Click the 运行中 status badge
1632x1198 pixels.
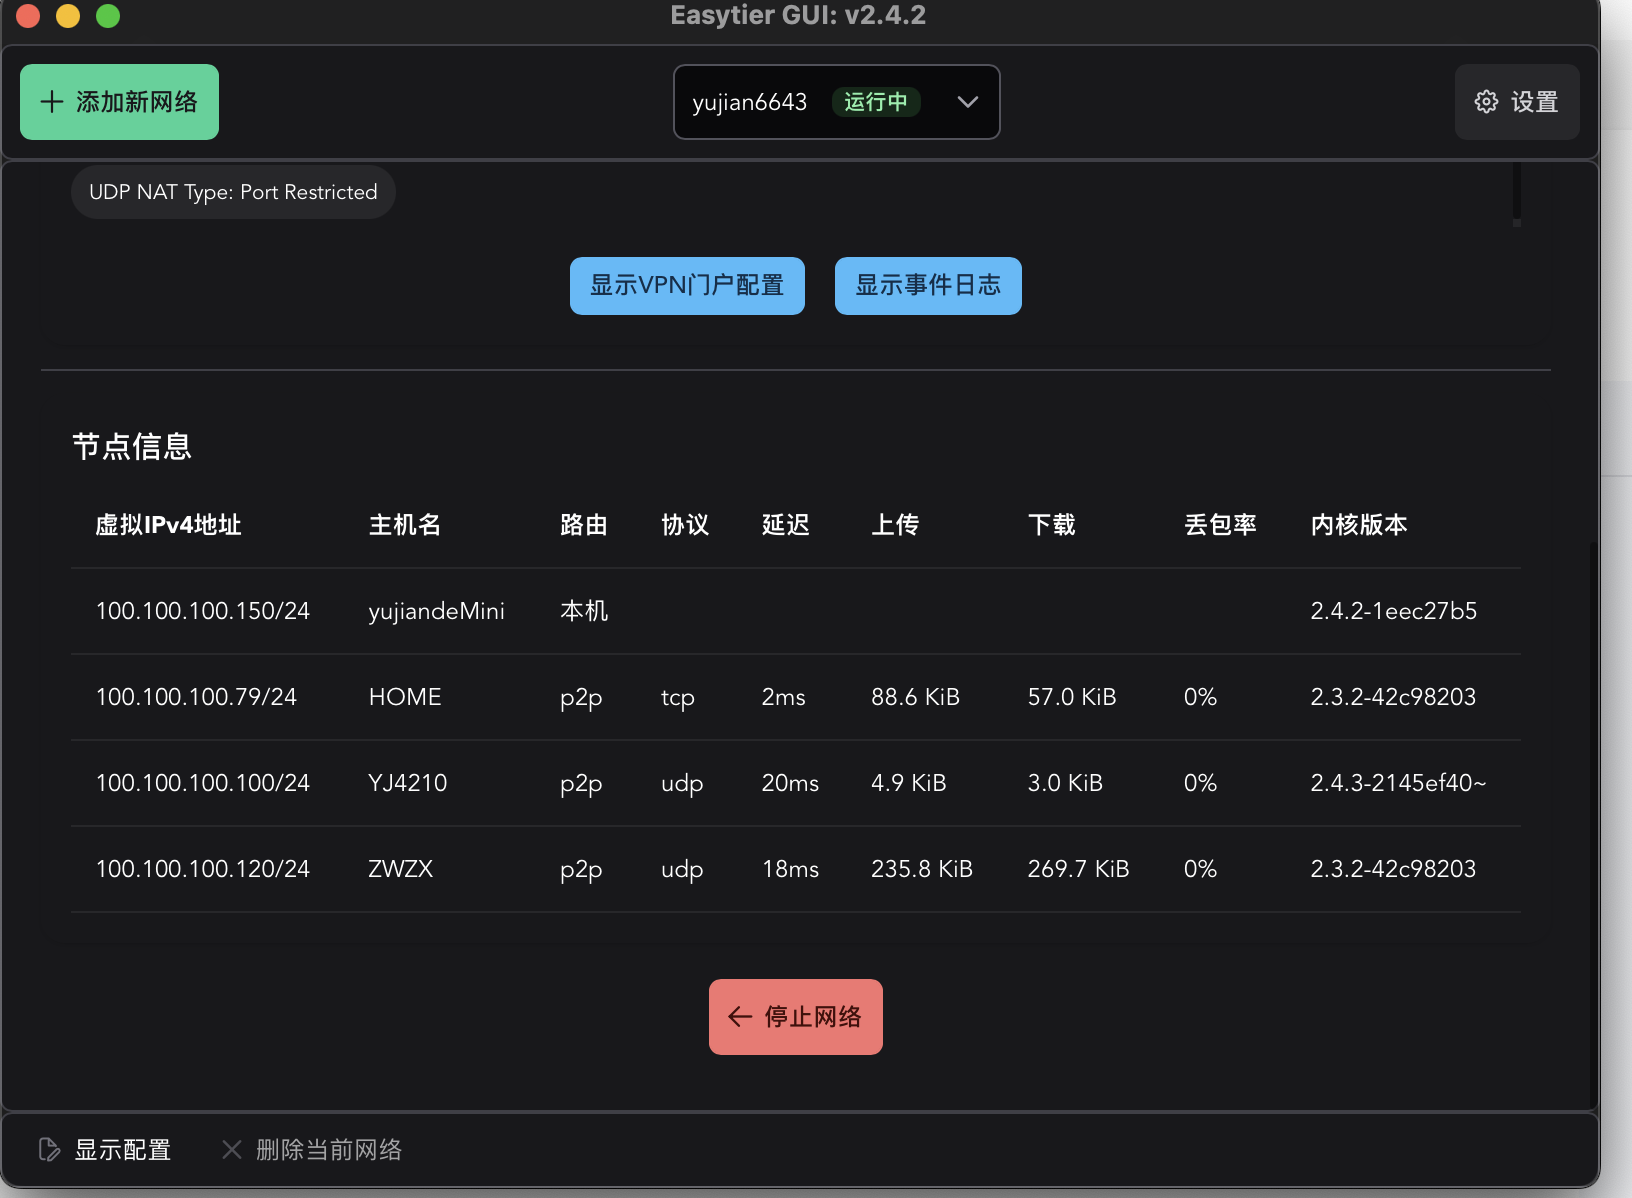coord(875,102)
